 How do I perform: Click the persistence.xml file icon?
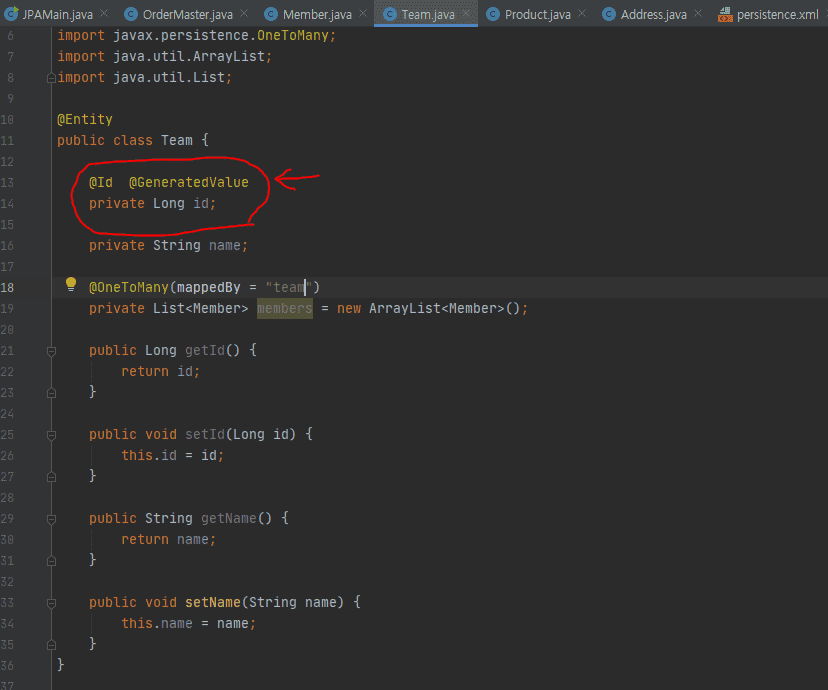pyautogui.click(x=725, y=14)
